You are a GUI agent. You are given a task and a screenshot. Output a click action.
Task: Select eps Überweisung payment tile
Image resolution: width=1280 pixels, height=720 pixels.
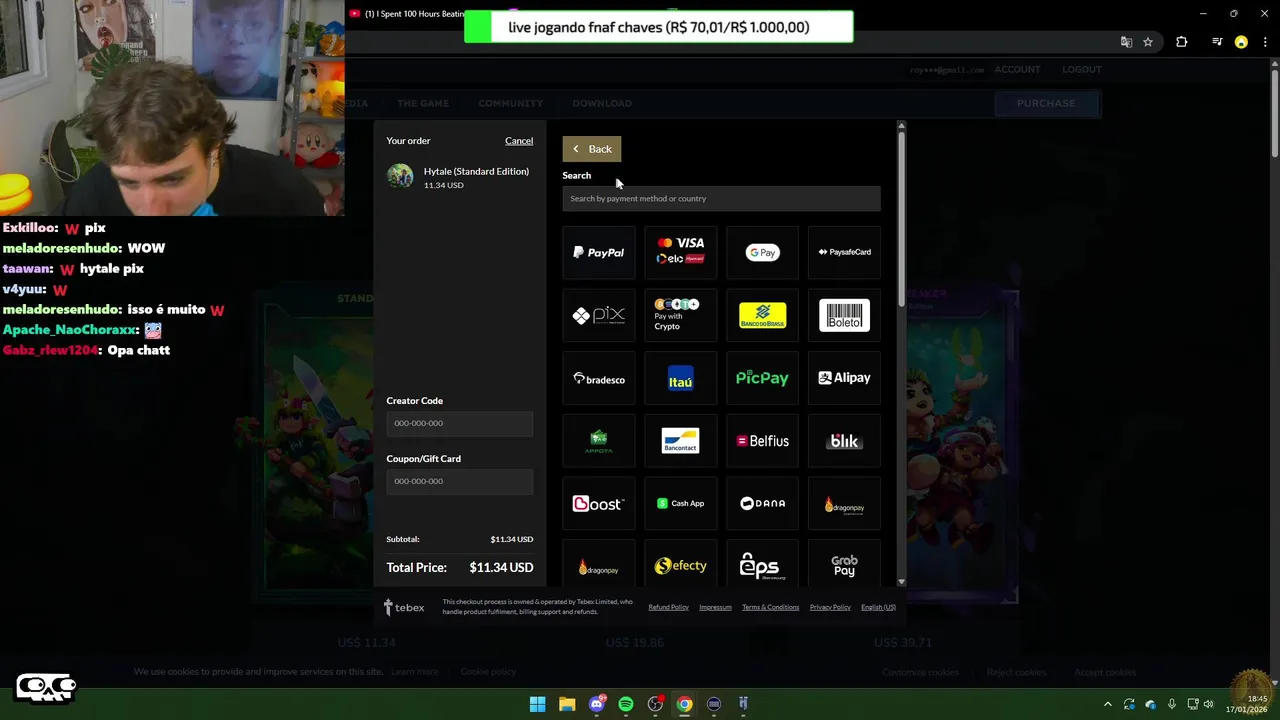click(762, 565)
